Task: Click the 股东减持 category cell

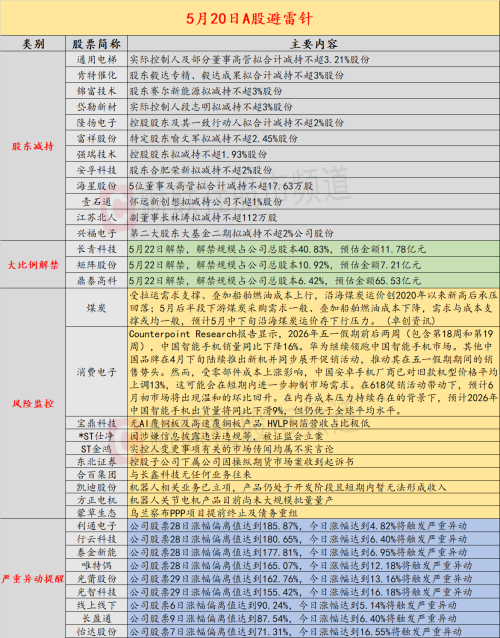Action: (33, 146)
